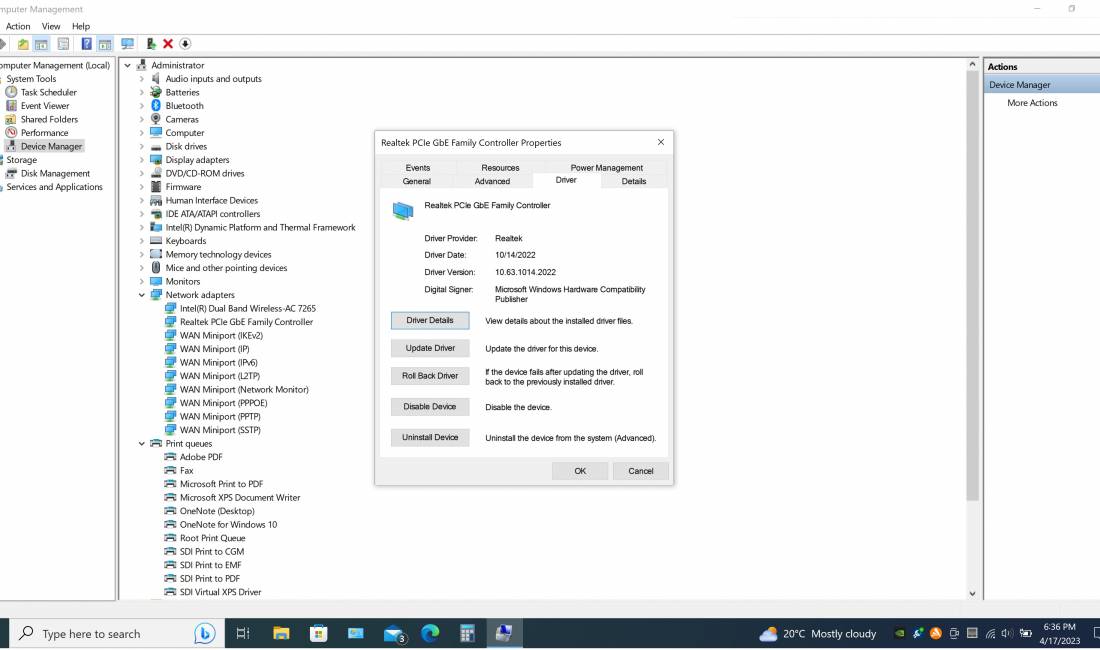Toggle the Show/Hide Console Tree toolbar icon
The width and height of the screenshot is (1100, 650).
pyautogui.click(x=41, y=44)
